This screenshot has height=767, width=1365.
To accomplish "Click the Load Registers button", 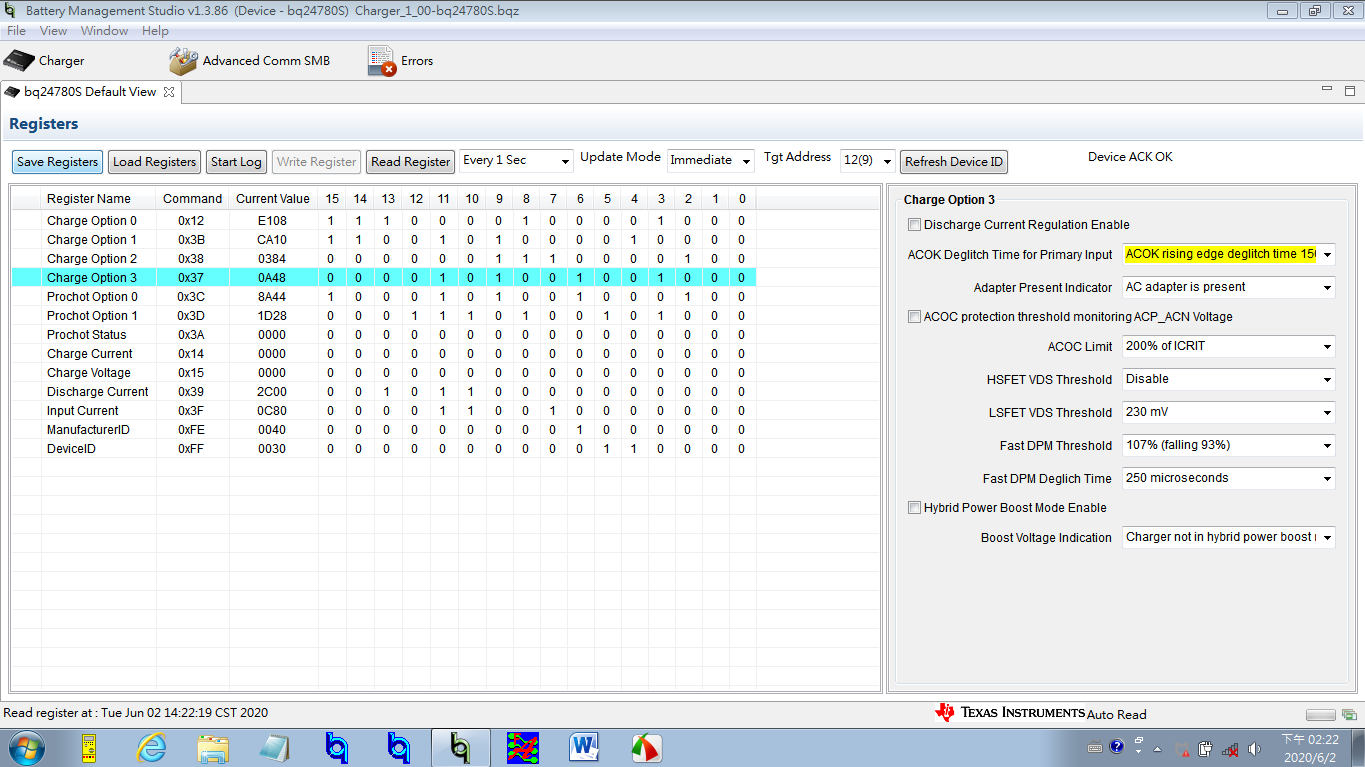I will pos(154,162).
